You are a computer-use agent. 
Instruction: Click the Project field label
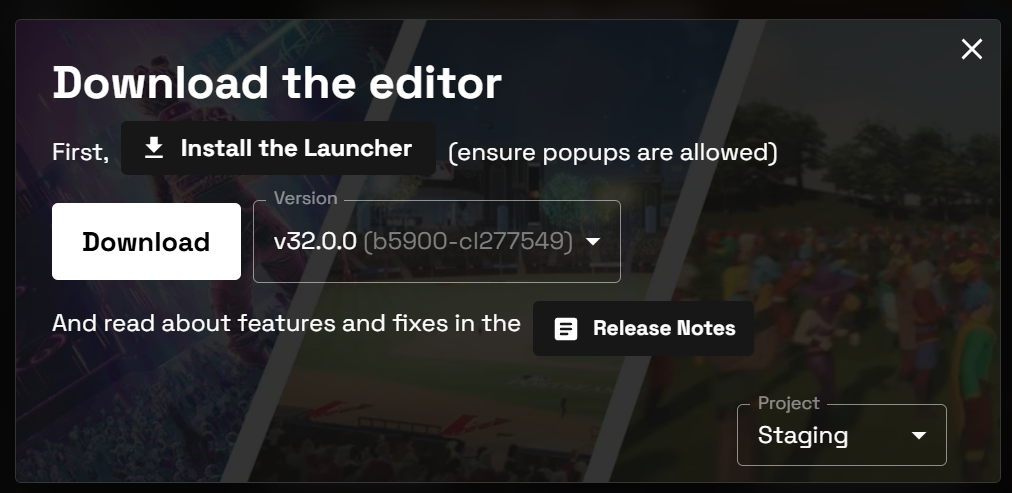789,403
